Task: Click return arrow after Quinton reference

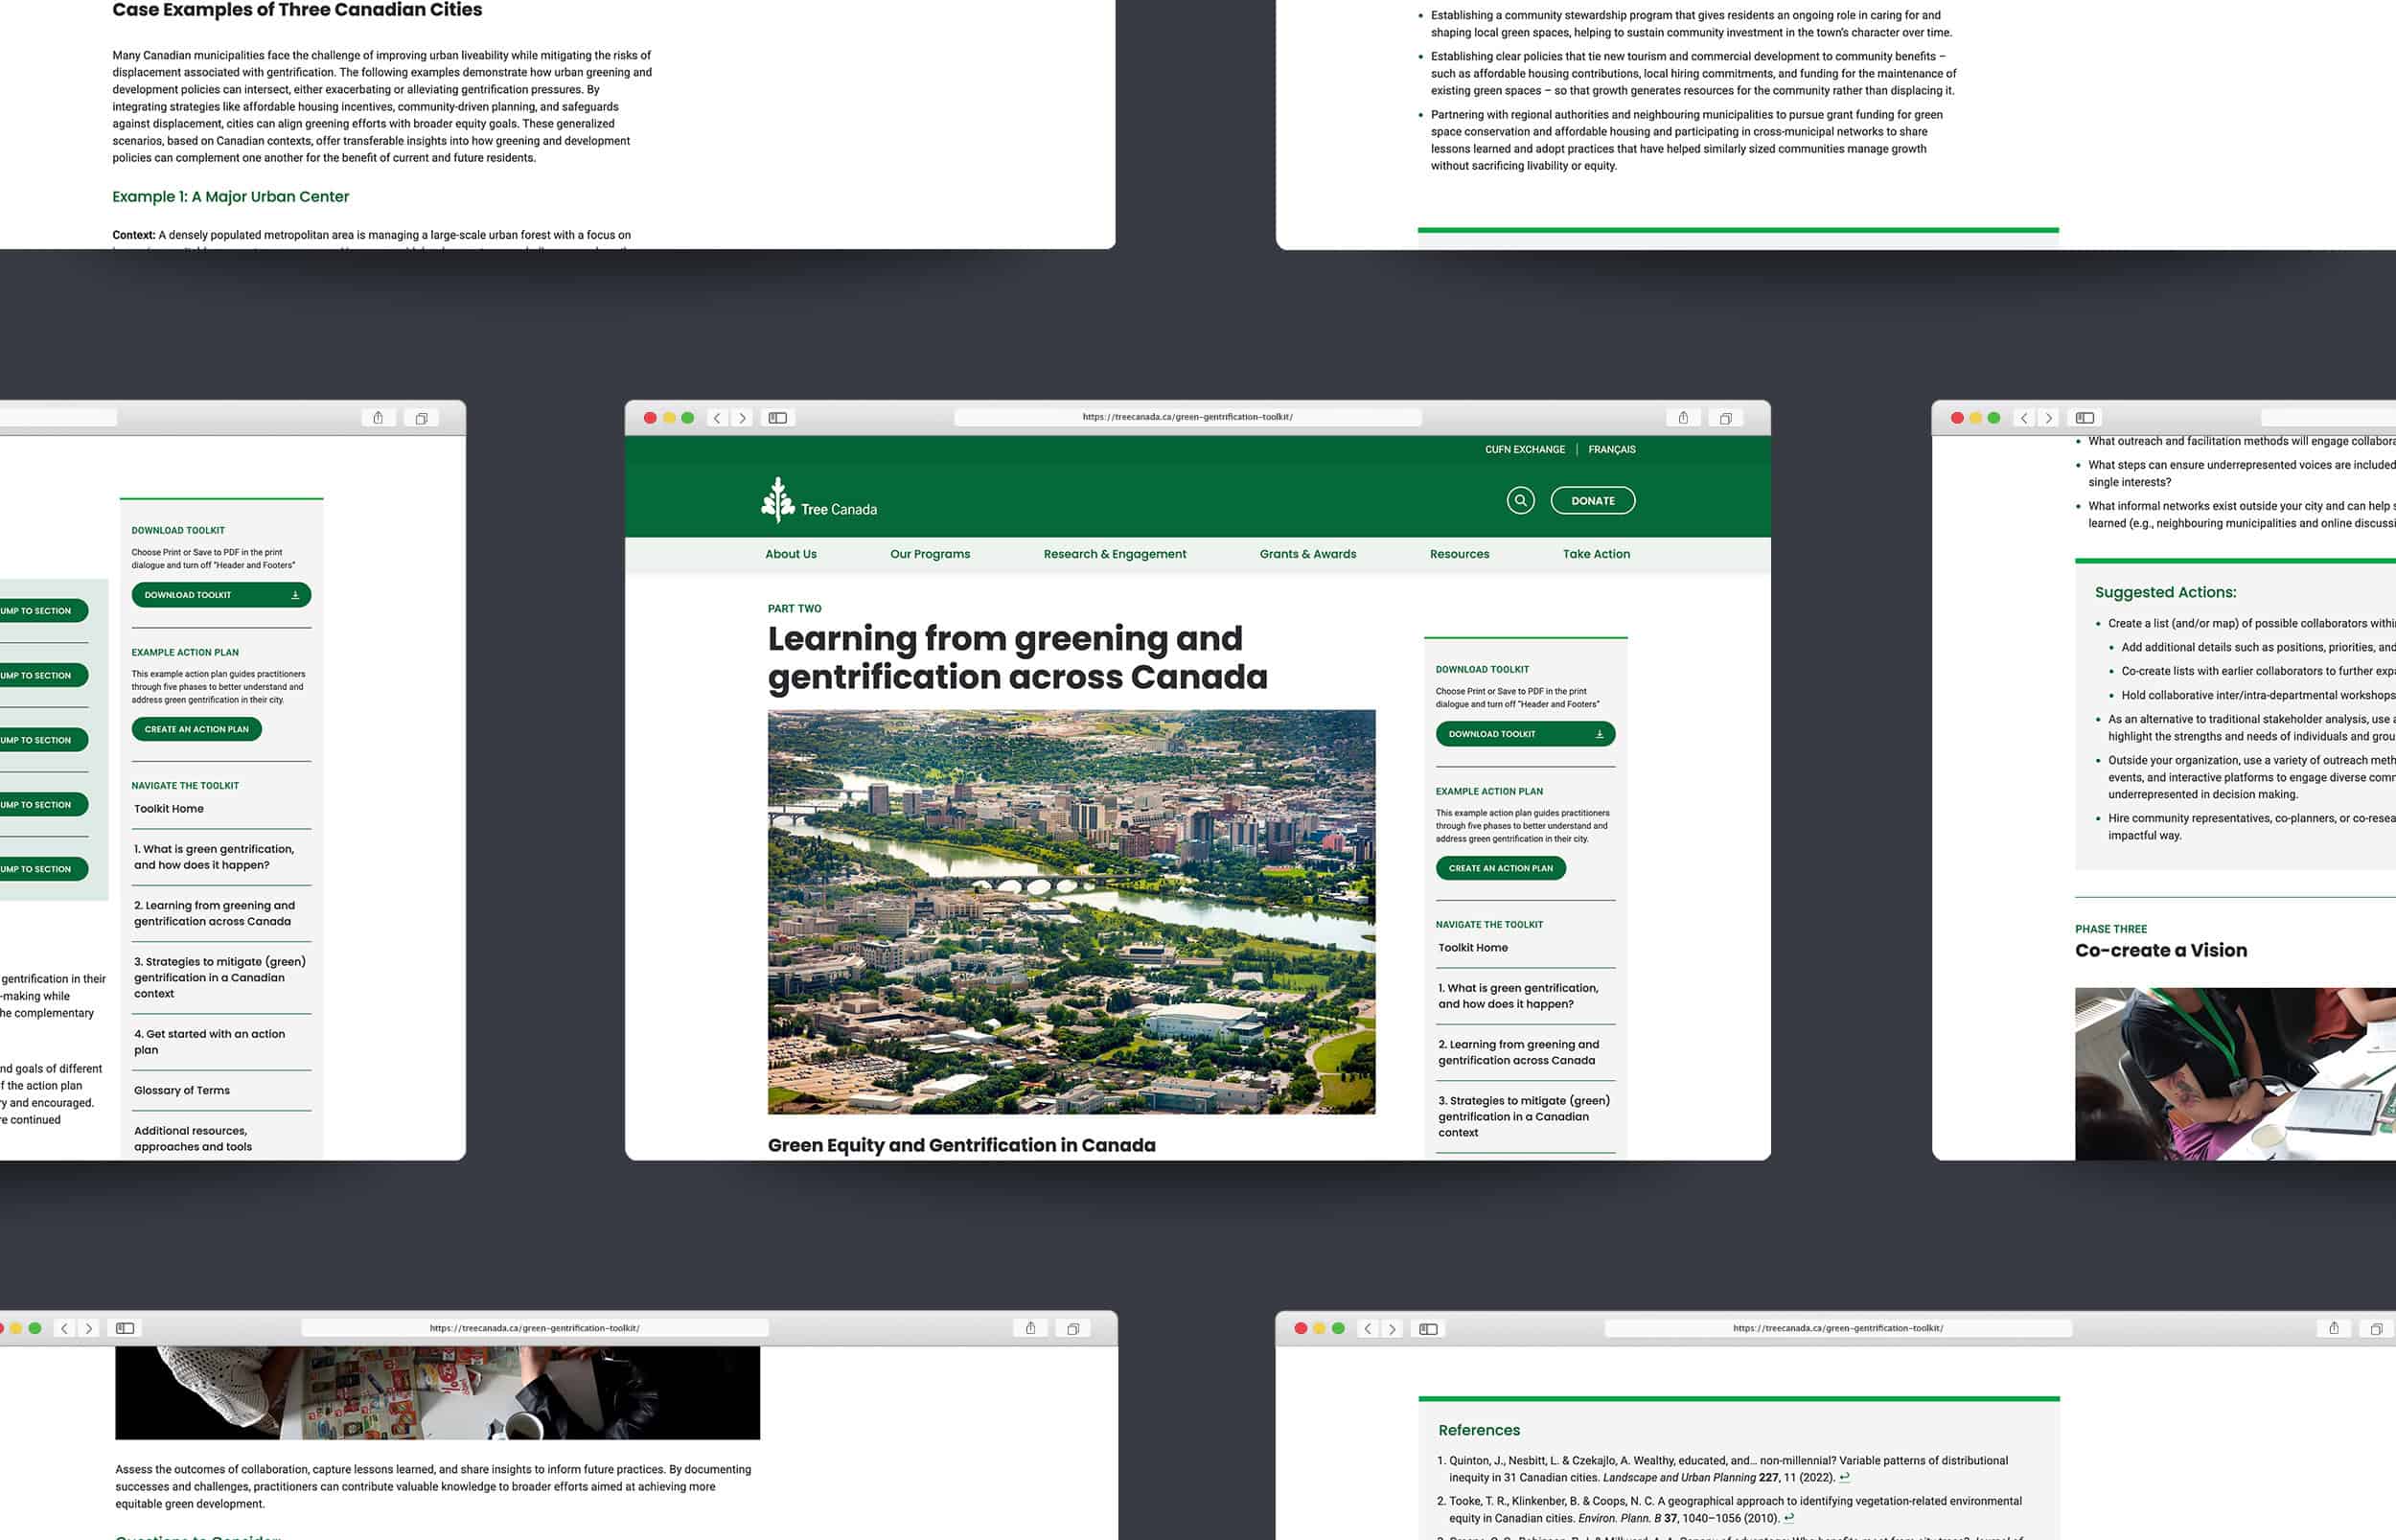Action: [1845, 1477]
